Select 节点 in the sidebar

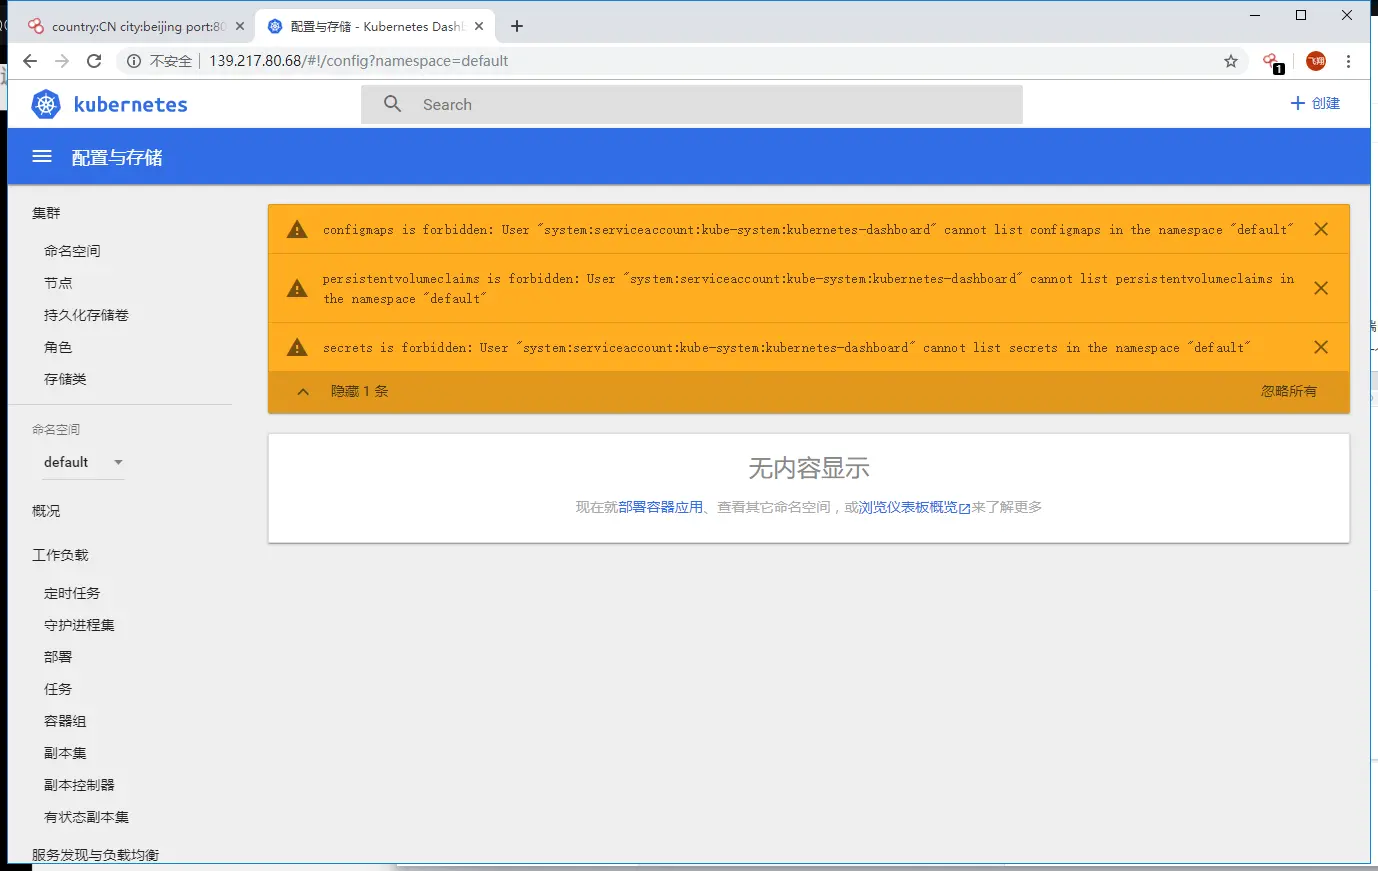coord(58,283)
